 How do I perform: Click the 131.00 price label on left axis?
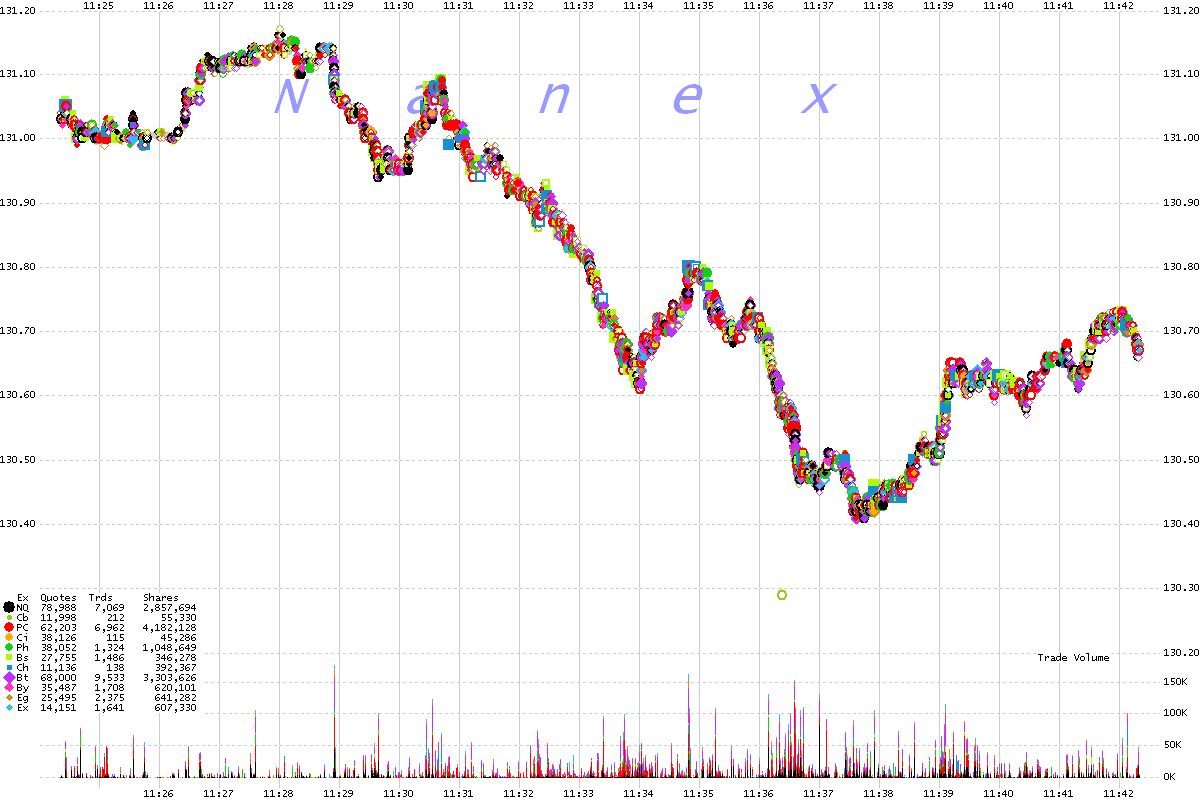tap(18, 138)
